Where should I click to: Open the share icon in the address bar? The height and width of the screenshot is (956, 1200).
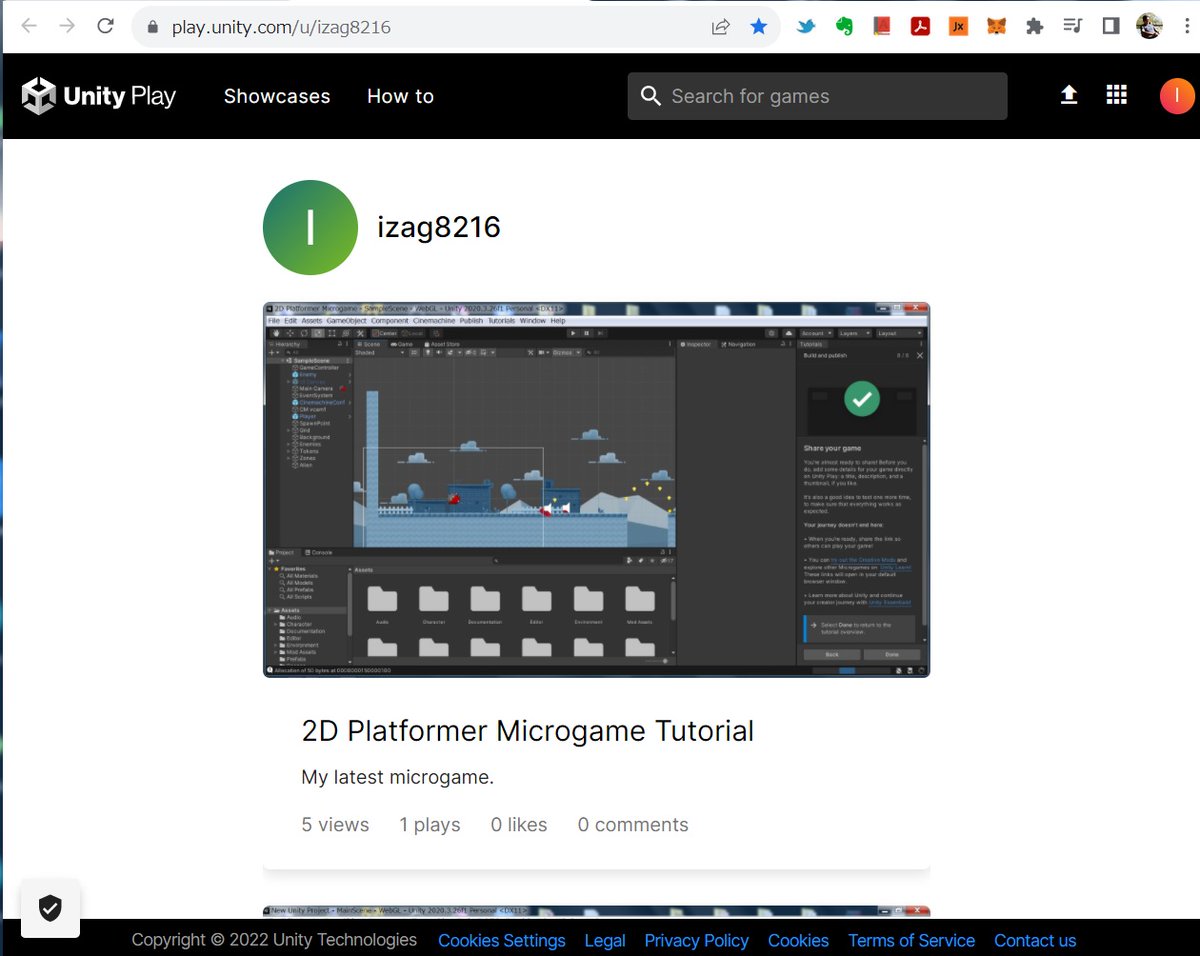click(720, 27)
